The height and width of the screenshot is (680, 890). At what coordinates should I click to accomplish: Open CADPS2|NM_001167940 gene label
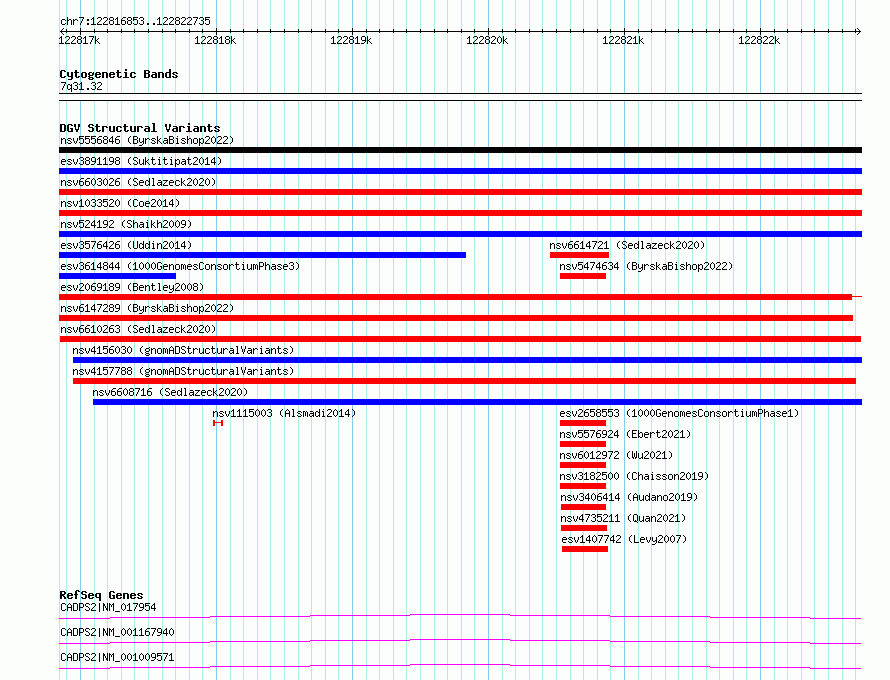click(117, 632)
